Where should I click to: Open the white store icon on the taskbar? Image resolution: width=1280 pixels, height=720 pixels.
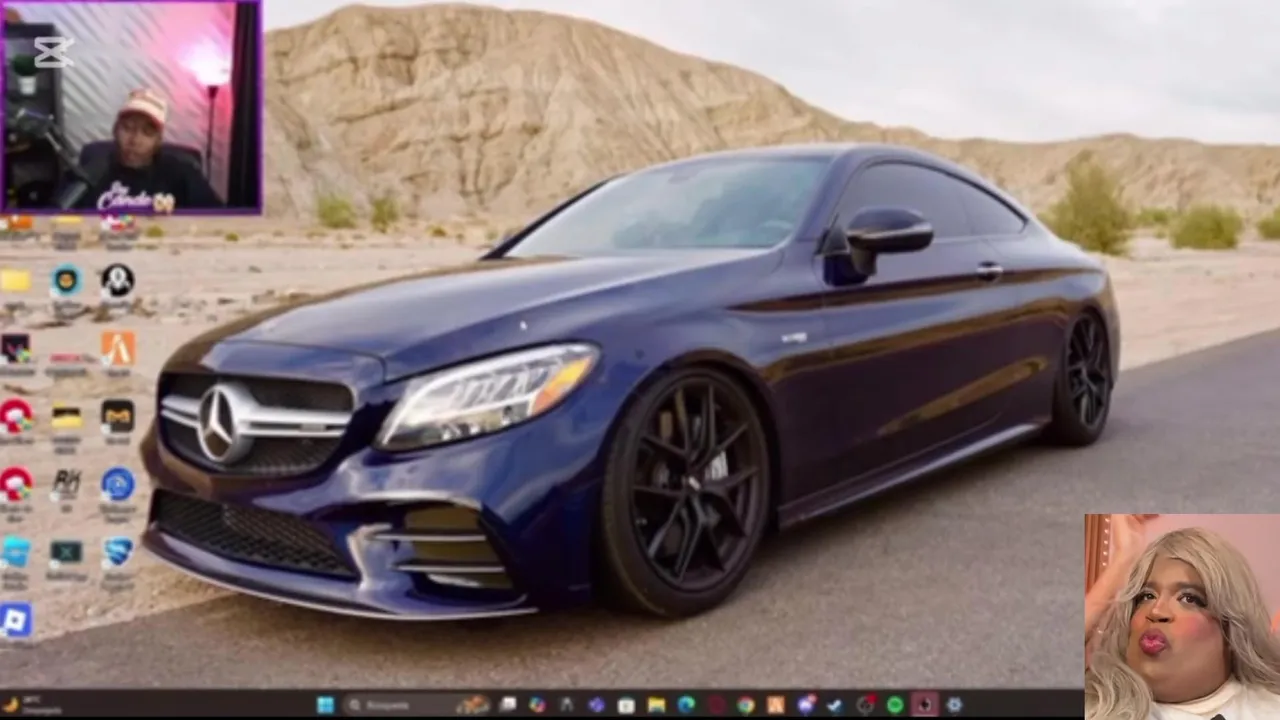click(x=625, y=705)
